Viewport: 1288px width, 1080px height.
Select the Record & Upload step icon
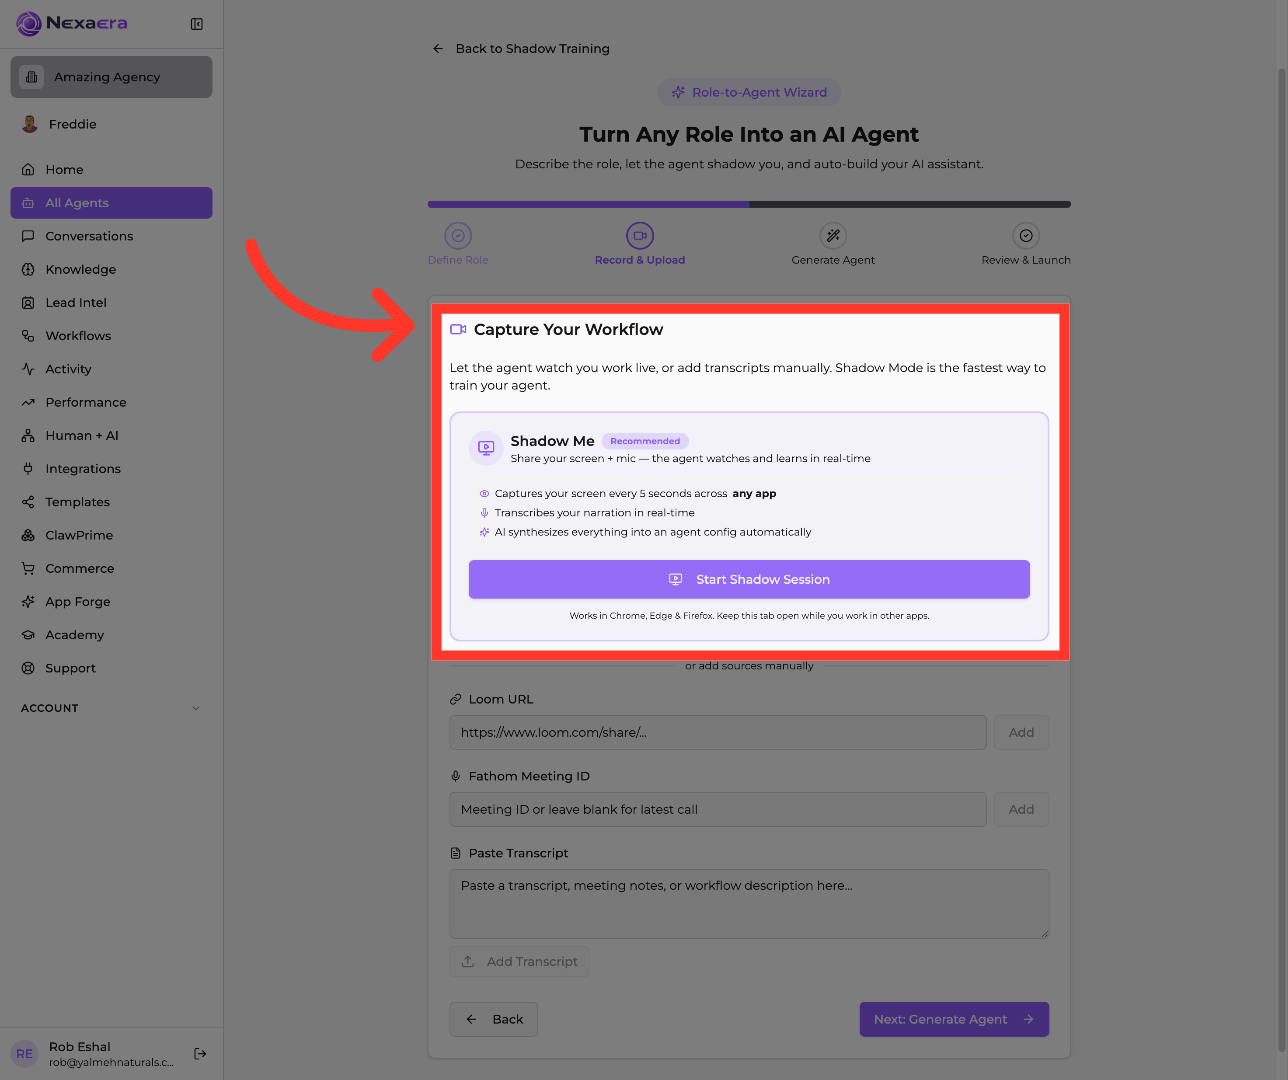(x=640, y=236)
